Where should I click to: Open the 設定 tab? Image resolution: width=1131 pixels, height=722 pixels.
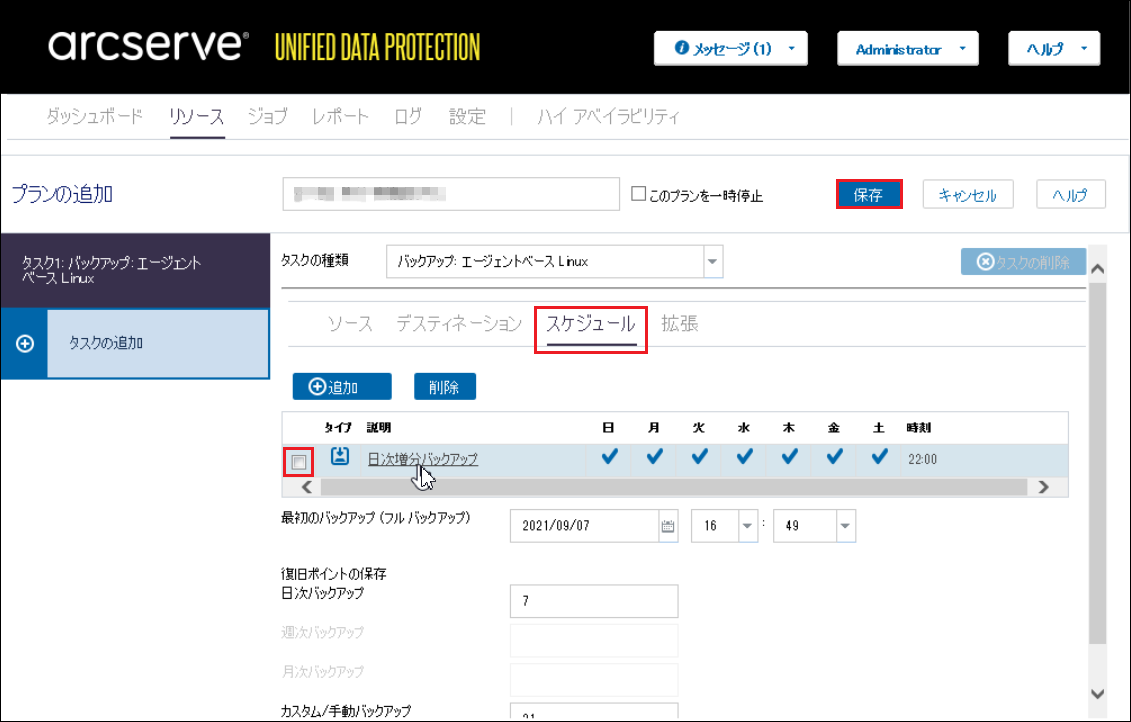click(467, 116)
